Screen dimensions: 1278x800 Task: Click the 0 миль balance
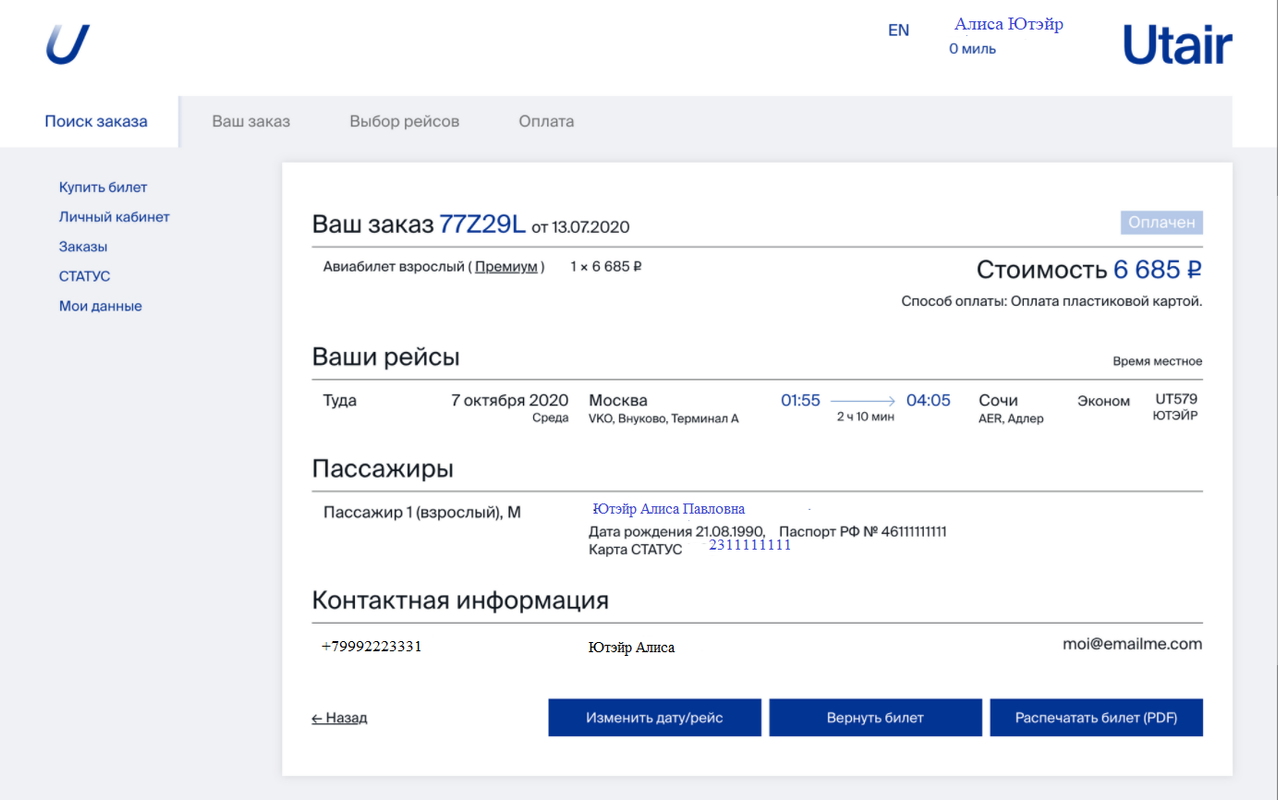click(x=972, y=49)
